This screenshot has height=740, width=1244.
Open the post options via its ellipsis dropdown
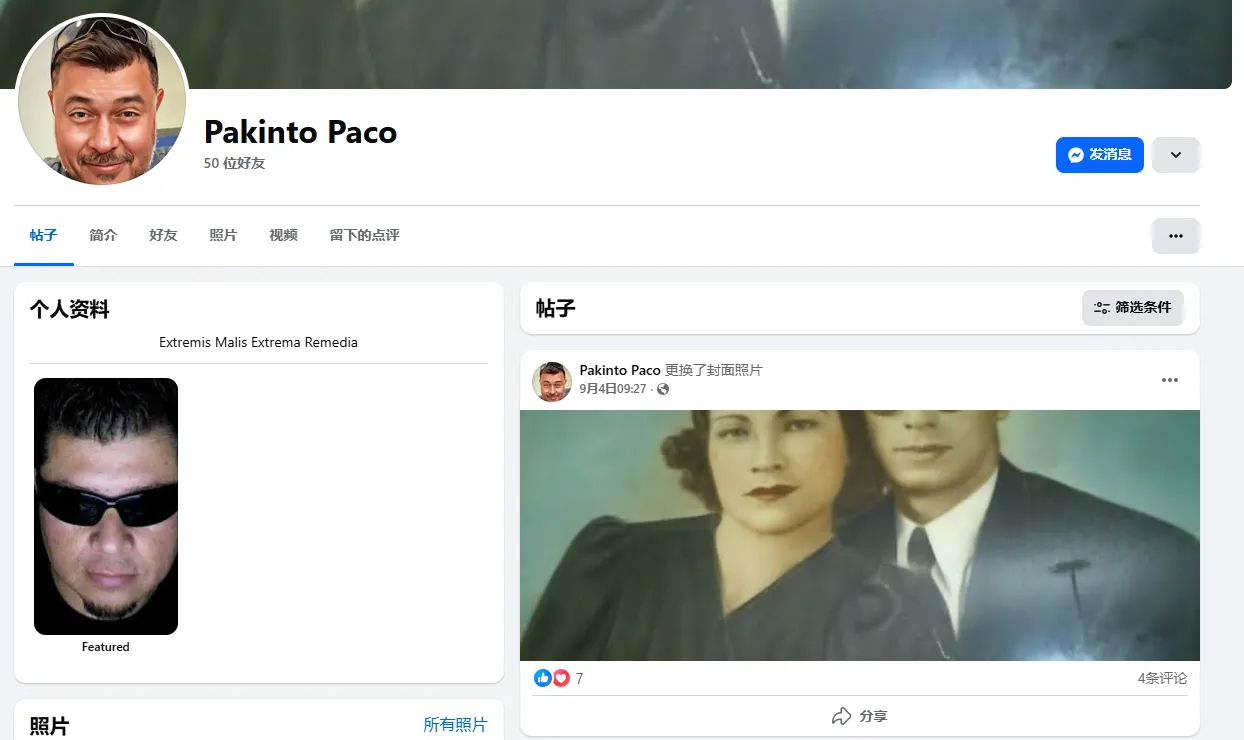tap(1169, 380)
